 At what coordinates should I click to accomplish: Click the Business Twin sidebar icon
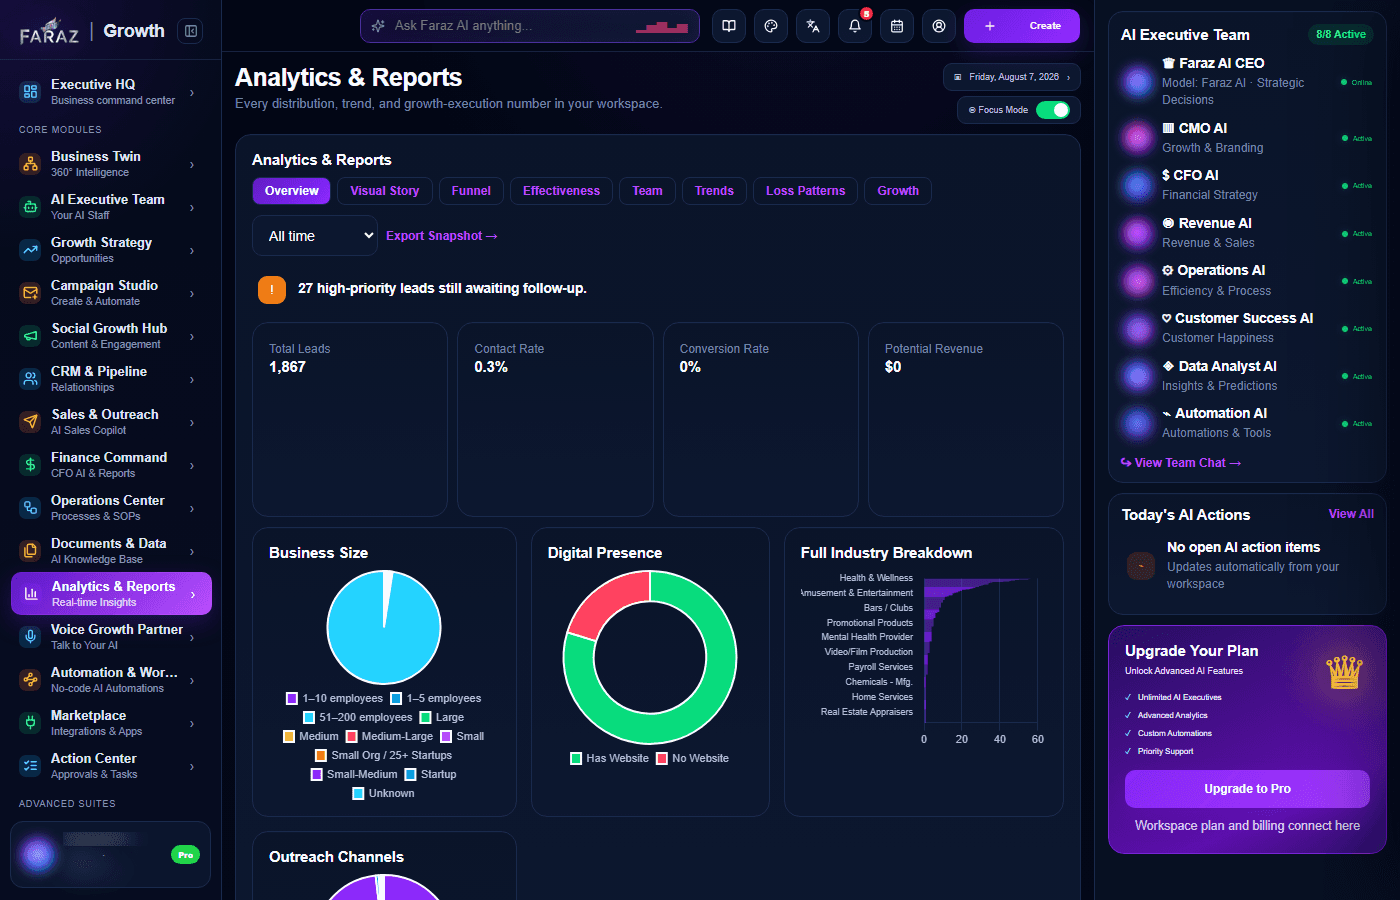pos(30,164)
